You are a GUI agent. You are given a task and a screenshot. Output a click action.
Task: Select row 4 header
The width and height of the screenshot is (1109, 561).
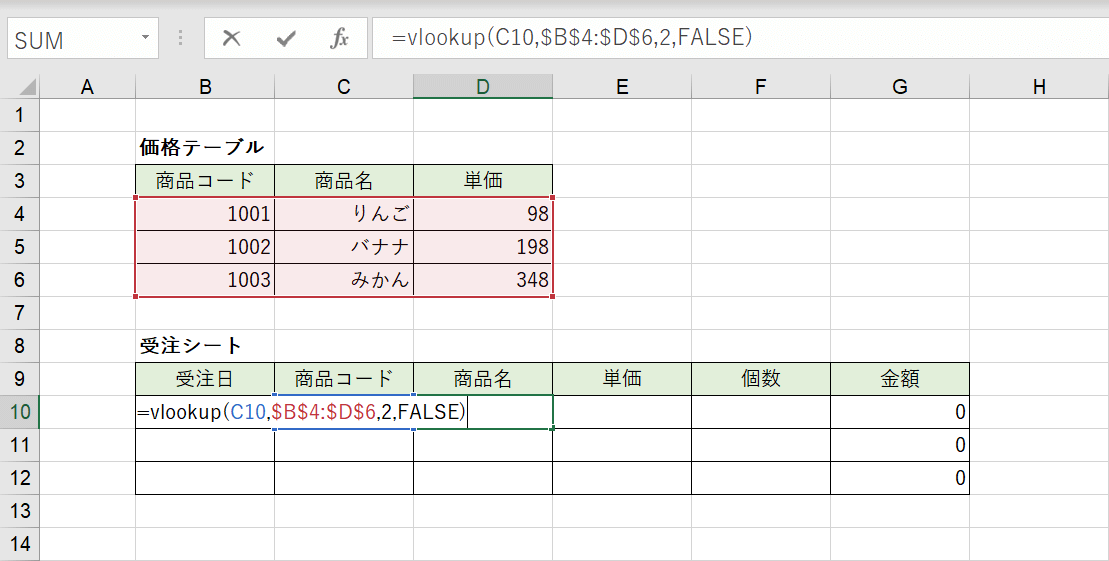pyautogui.click(x=20, y=214)
